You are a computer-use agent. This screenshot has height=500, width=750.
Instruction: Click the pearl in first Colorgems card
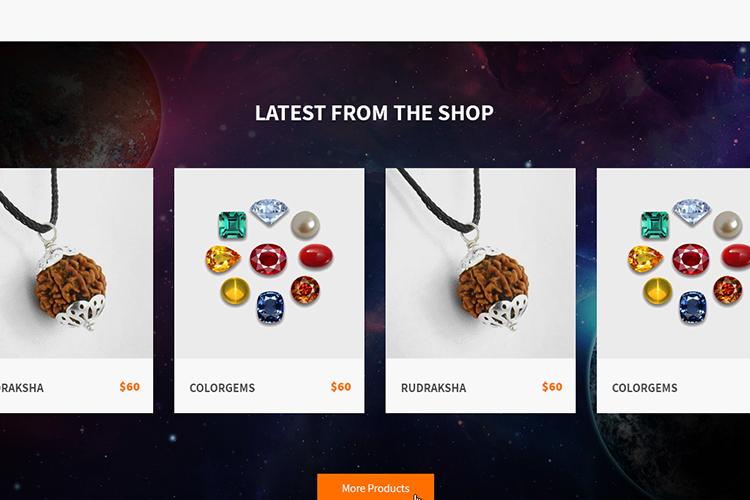tap(305, 225)
